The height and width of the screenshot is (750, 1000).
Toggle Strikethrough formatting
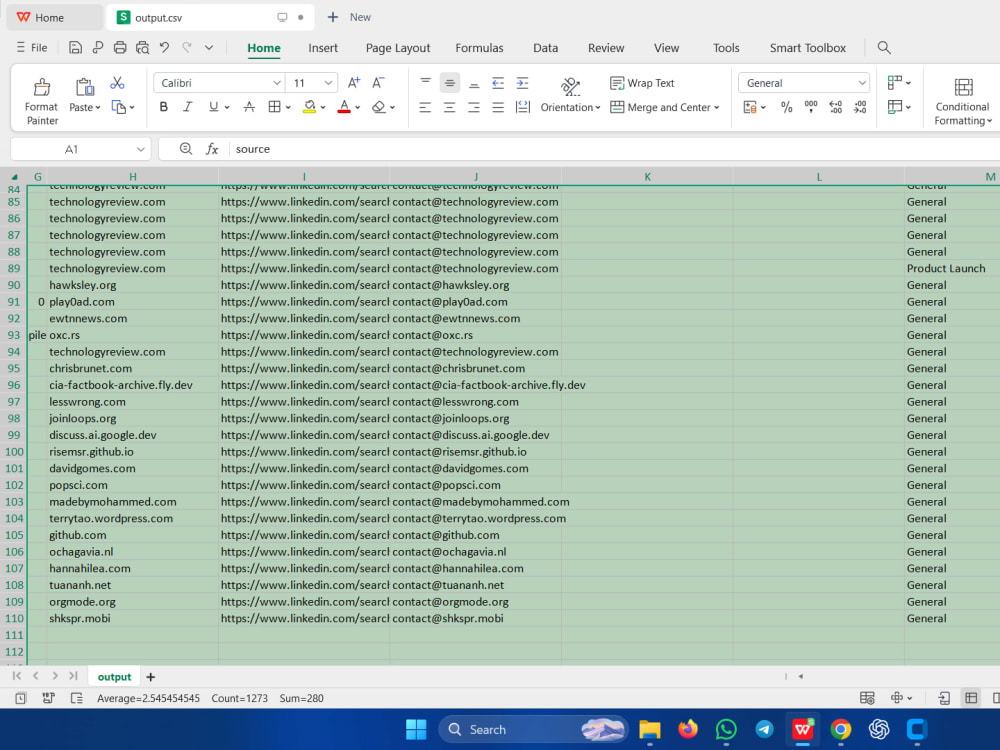click(249, 107)
